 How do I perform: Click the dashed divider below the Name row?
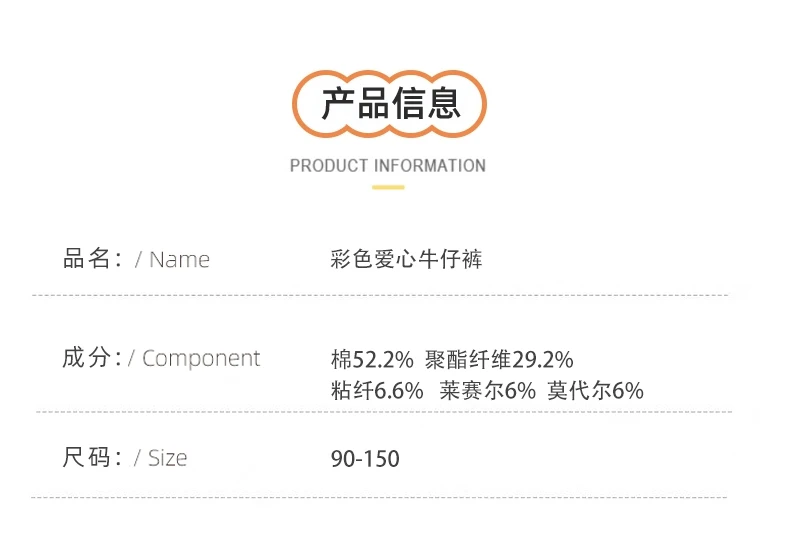point(380,295)
